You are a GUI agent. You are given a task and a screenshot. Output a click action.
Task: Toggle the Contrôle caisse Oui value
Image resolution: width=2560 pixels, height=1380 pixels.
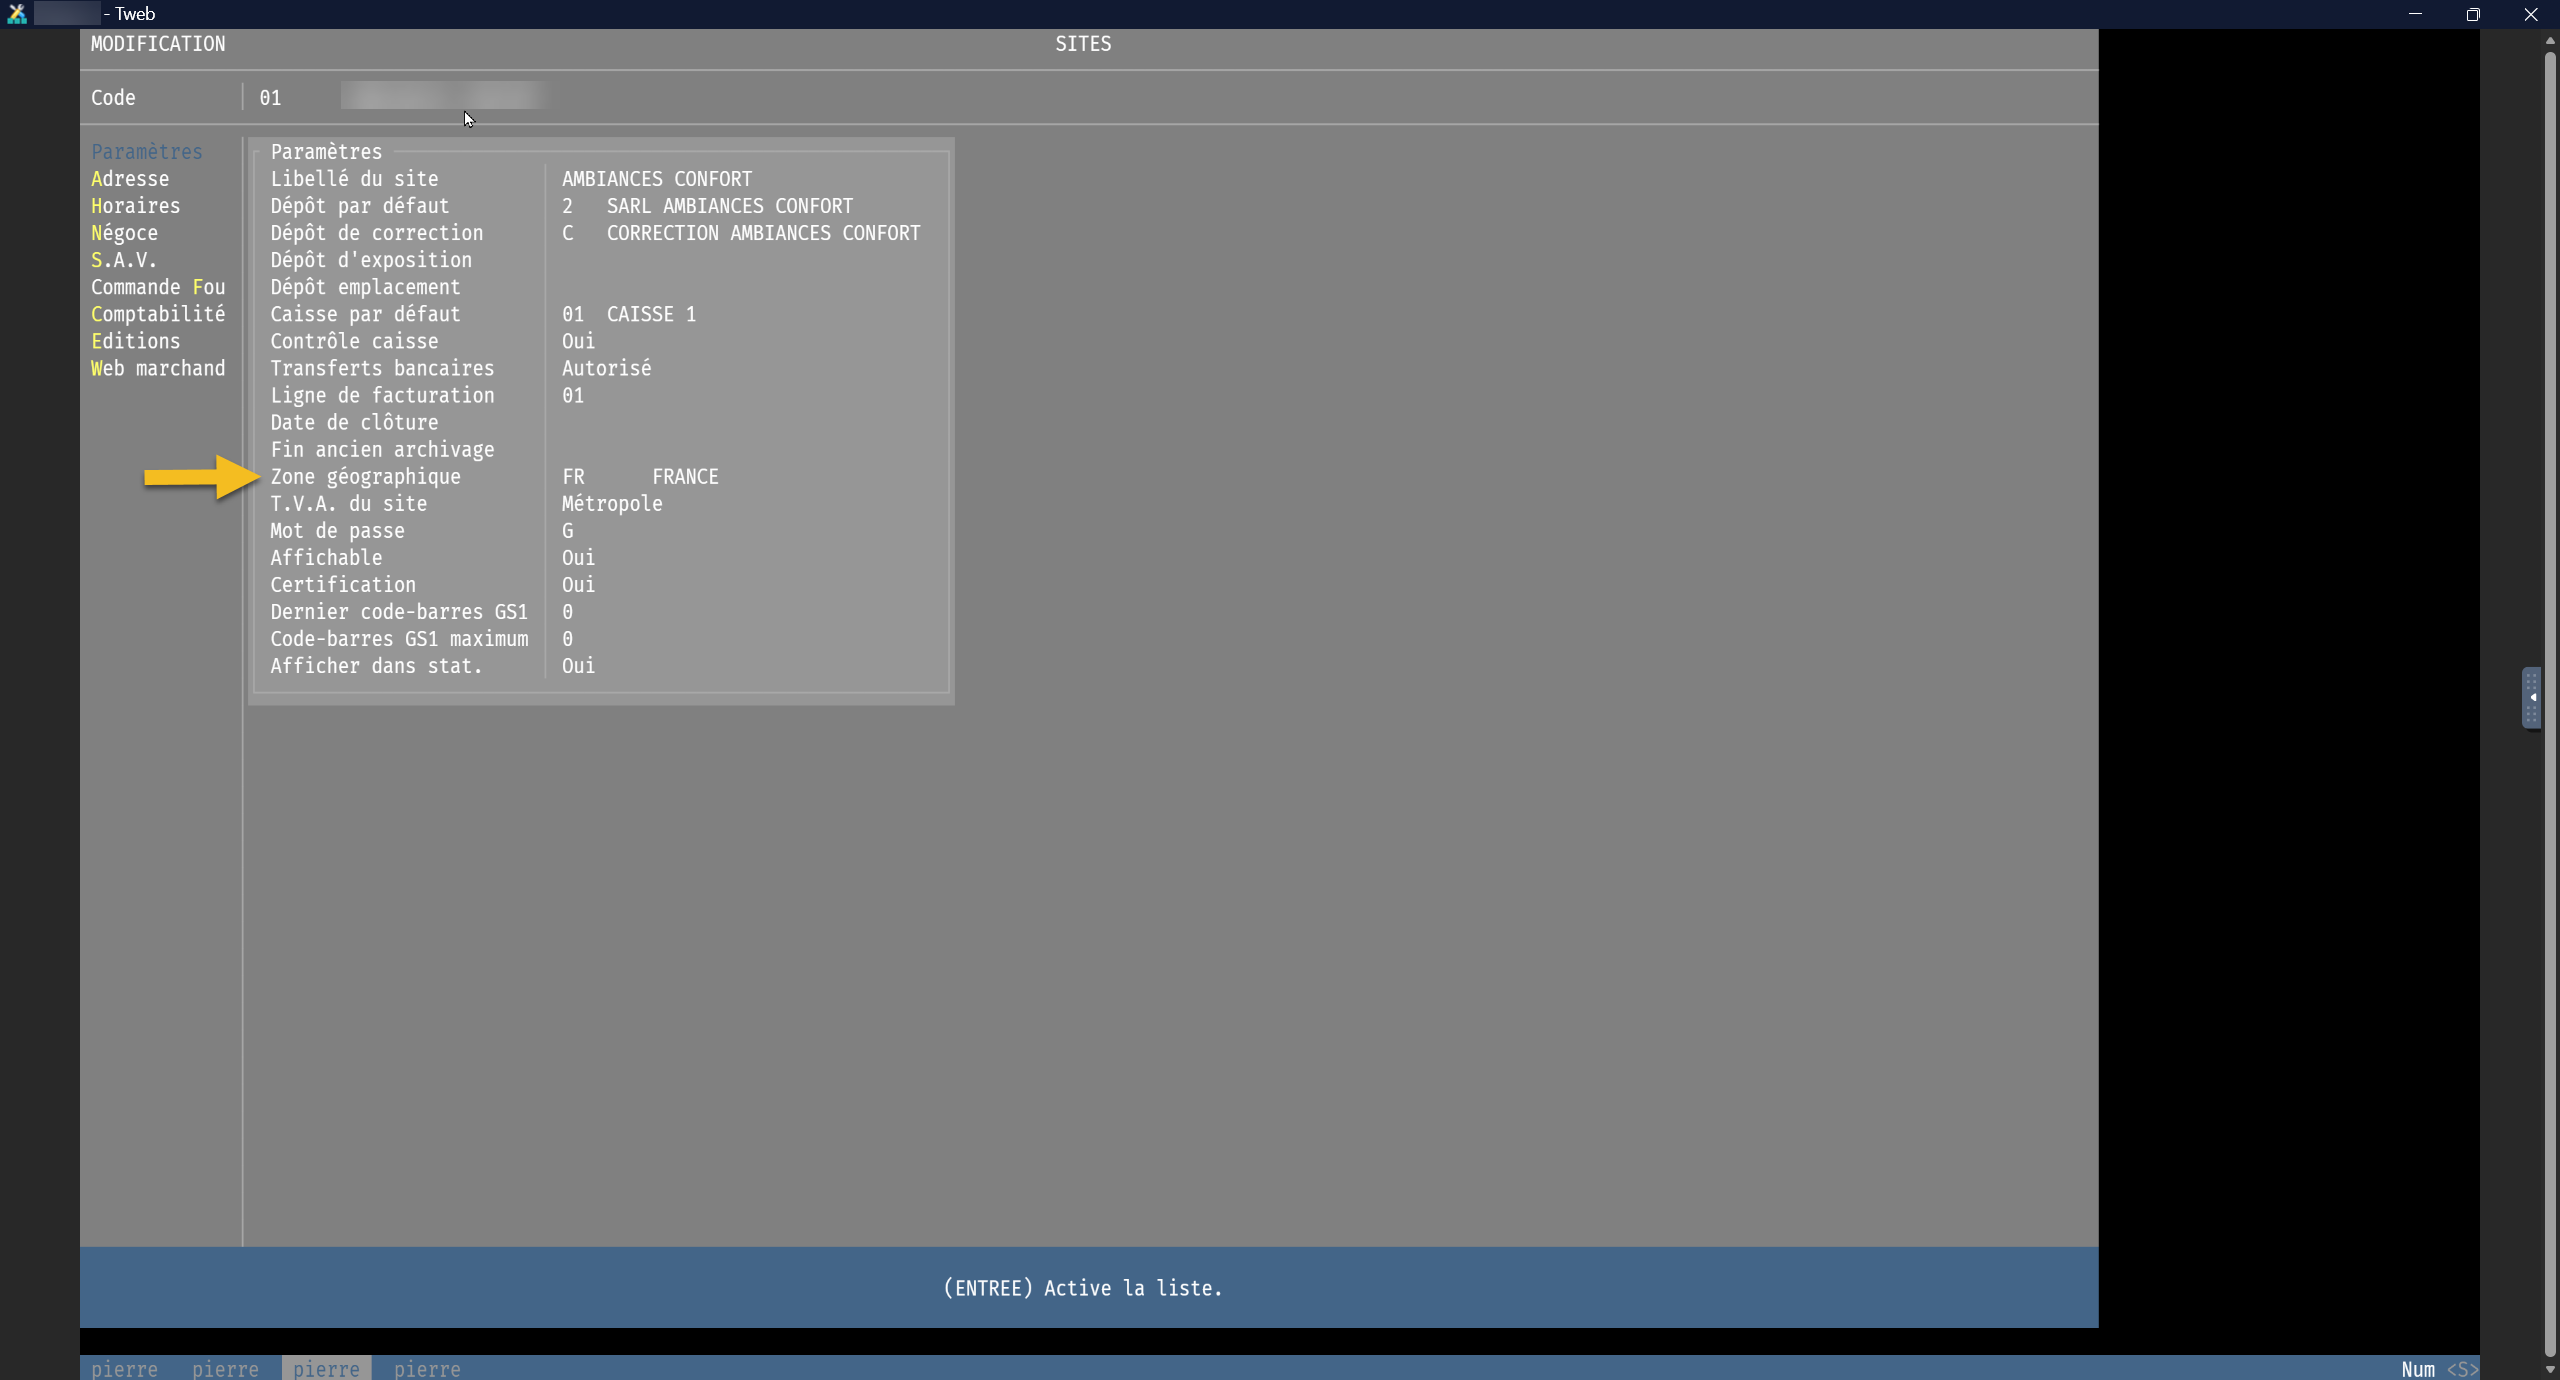click(x=578, y=341)
